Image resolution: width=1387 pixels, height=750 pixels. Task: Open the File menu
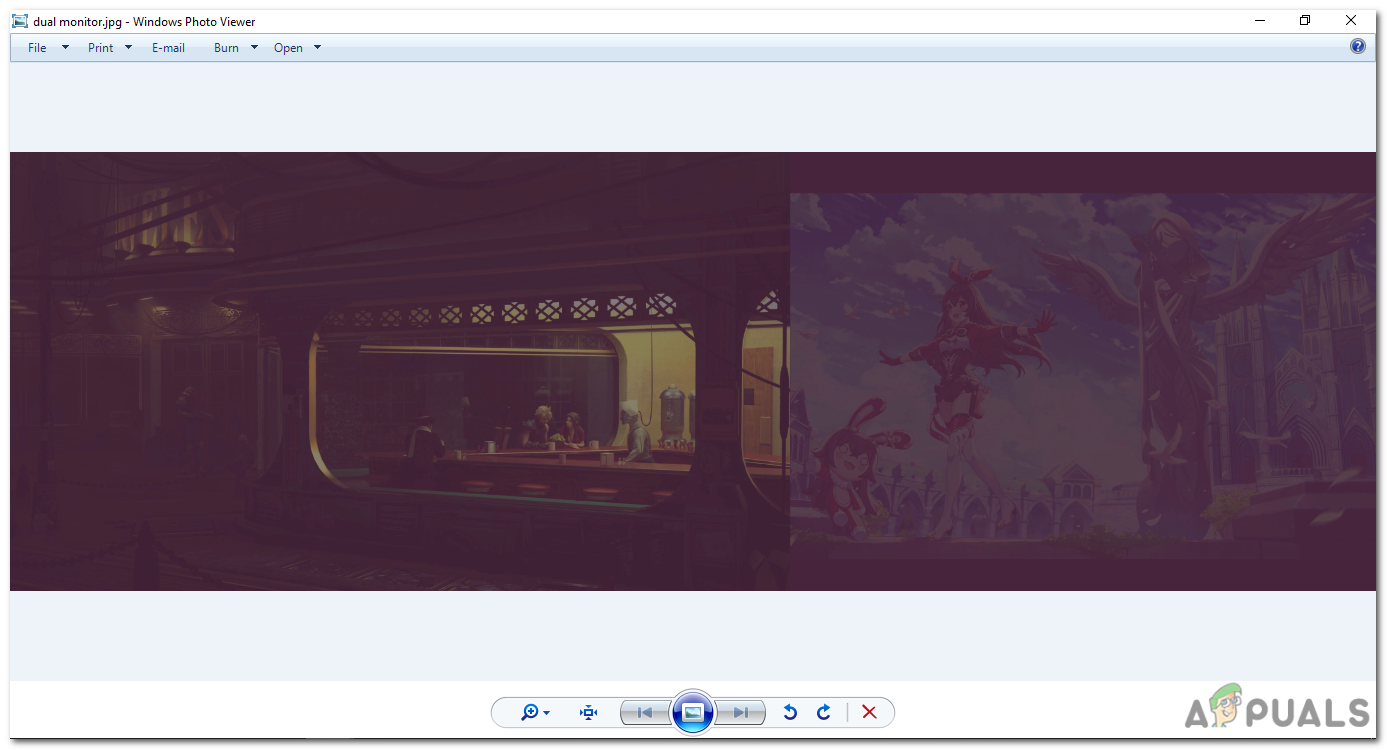pos(36,47)
